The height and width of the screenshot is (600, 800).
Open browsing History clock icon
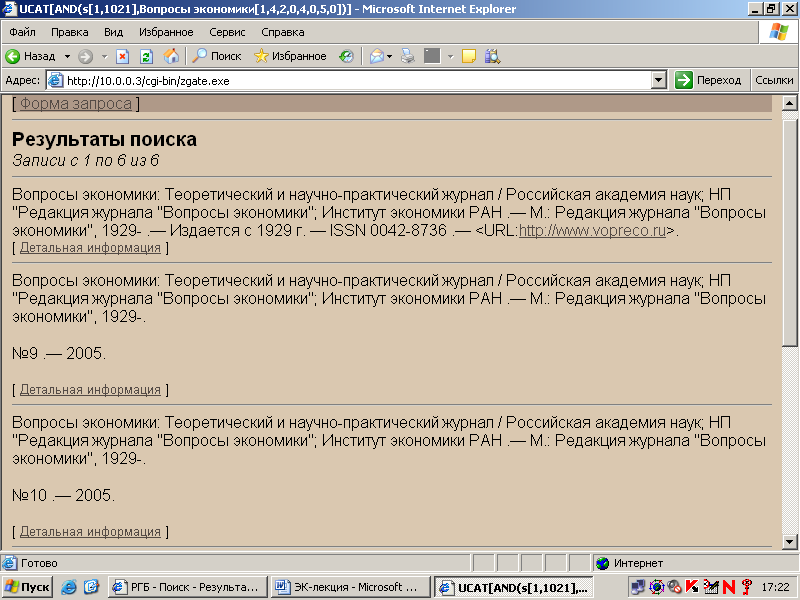pyautogui.click(x=346, y=56)
